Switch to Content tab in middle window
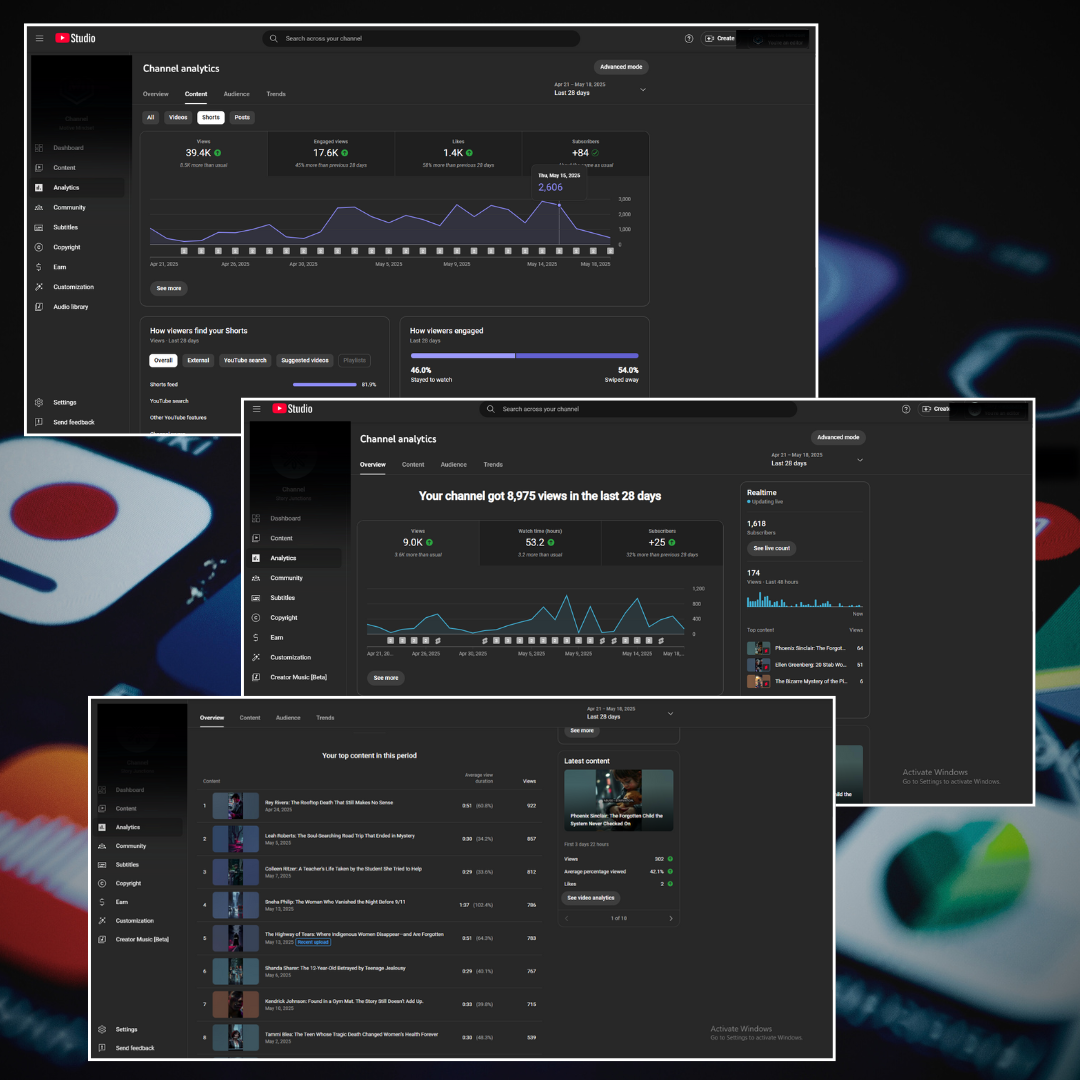The height and width of the screenshot is (1080, 1080). pyautogui.click(x=413, y=465)
